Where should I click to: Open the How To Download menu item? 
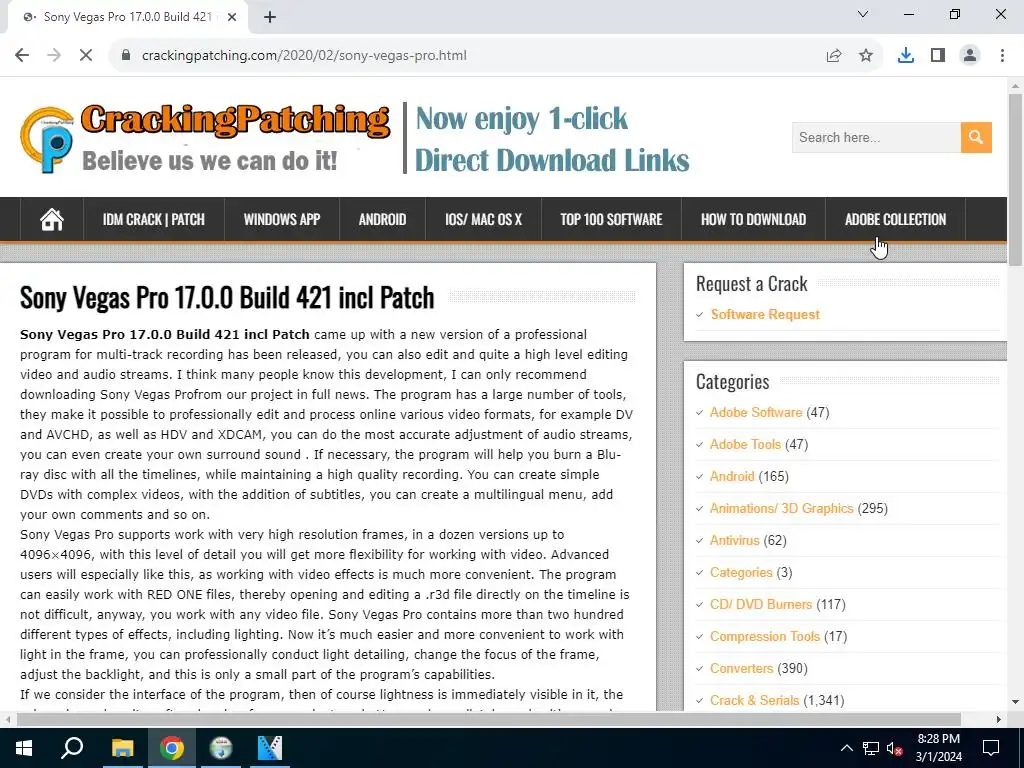click(754, 219)
